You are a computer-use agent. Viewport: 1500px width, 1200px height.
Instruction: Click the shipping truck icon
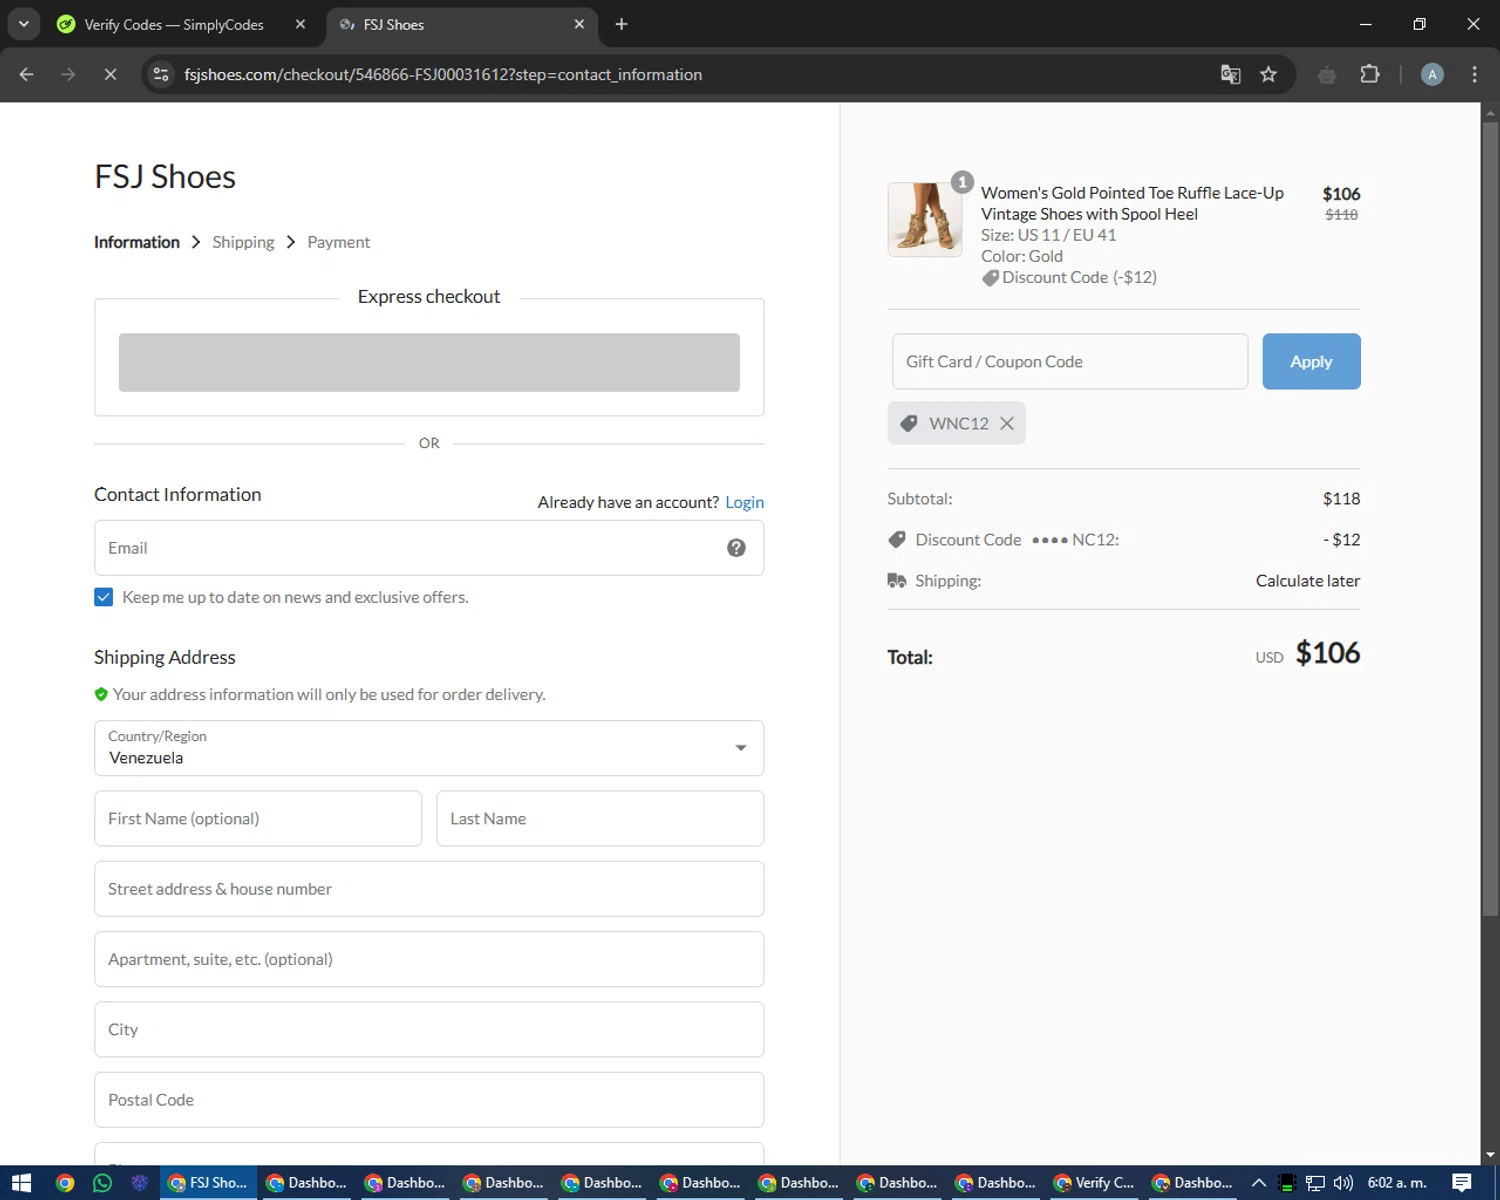click(897, 581)
